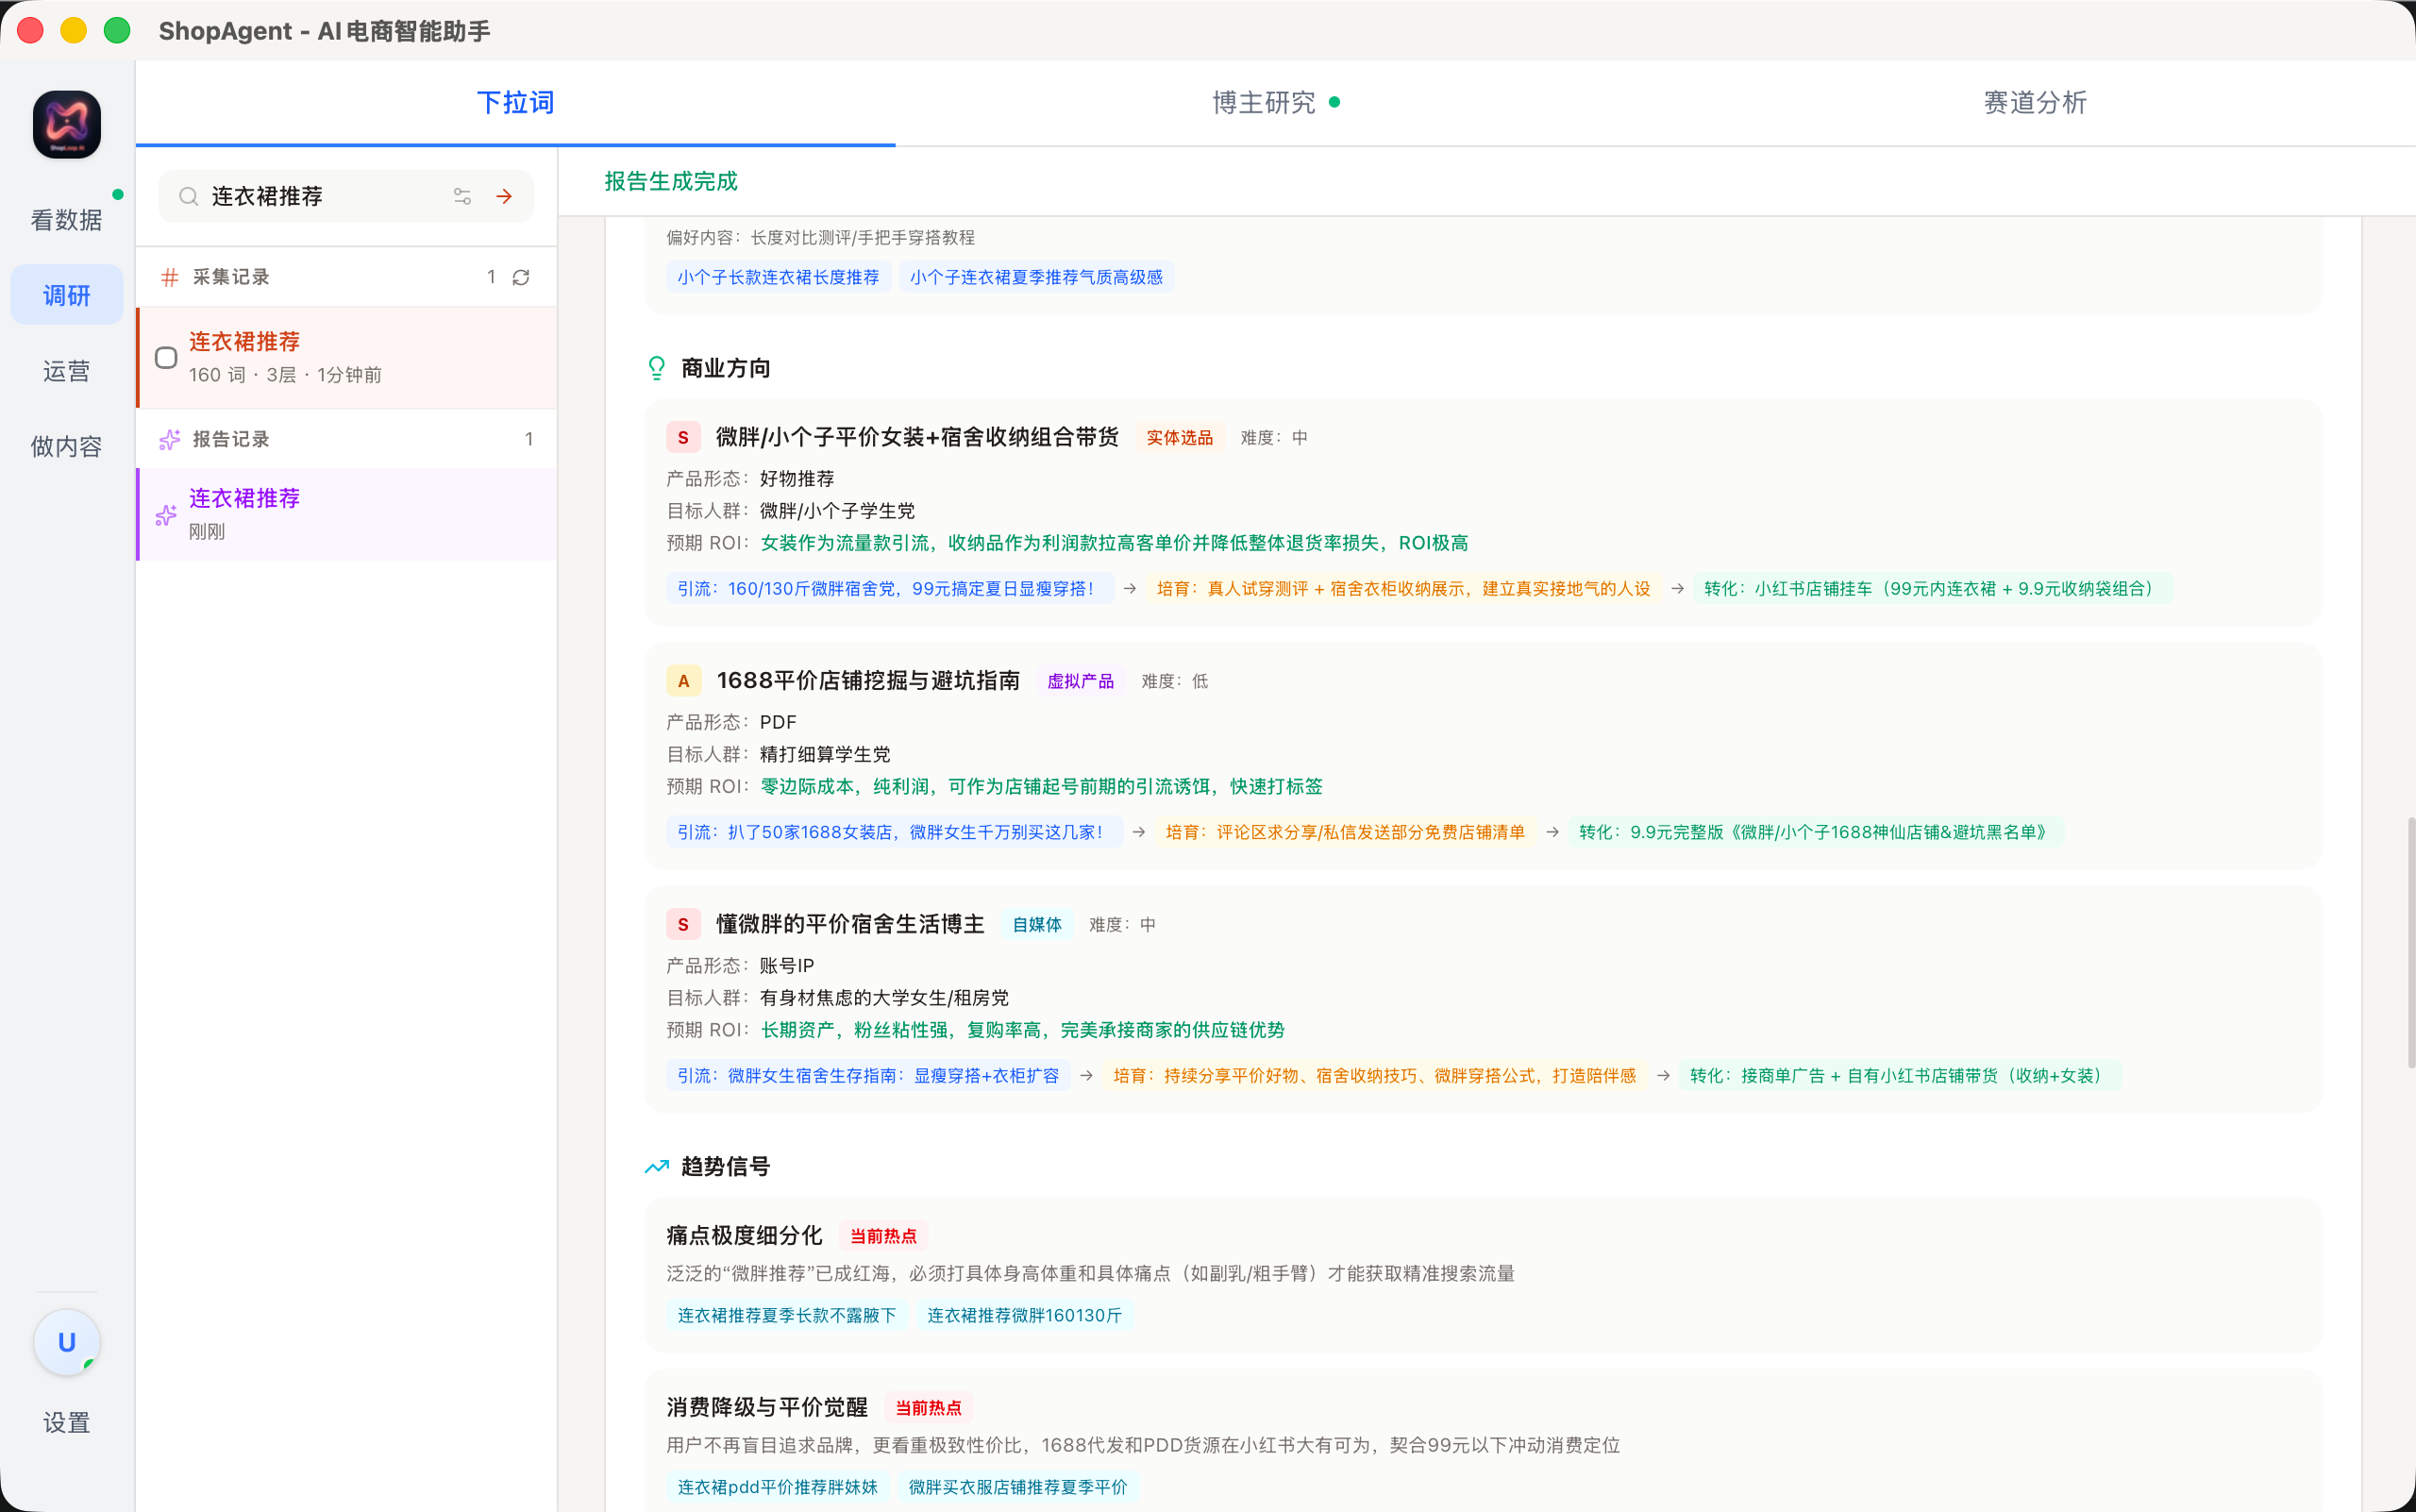Open the user avatar U
The height and width of the screenshot is (1512, 2416).
click(67, 1342)
